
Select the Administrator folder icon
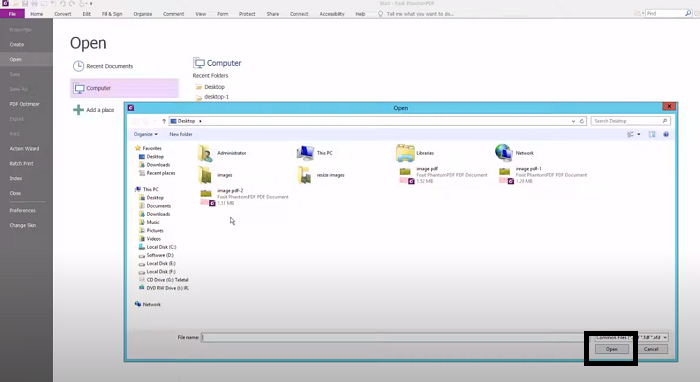[205, 153]
